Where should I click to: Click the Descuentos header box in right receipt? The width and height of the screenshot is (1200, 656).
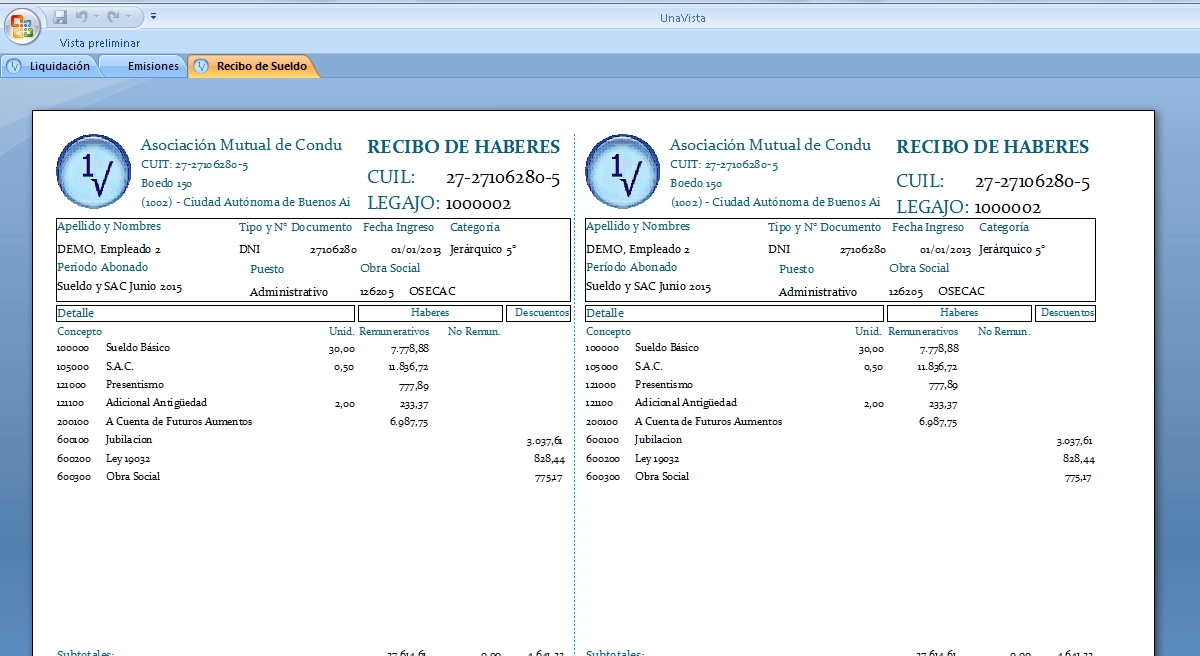1066,313
